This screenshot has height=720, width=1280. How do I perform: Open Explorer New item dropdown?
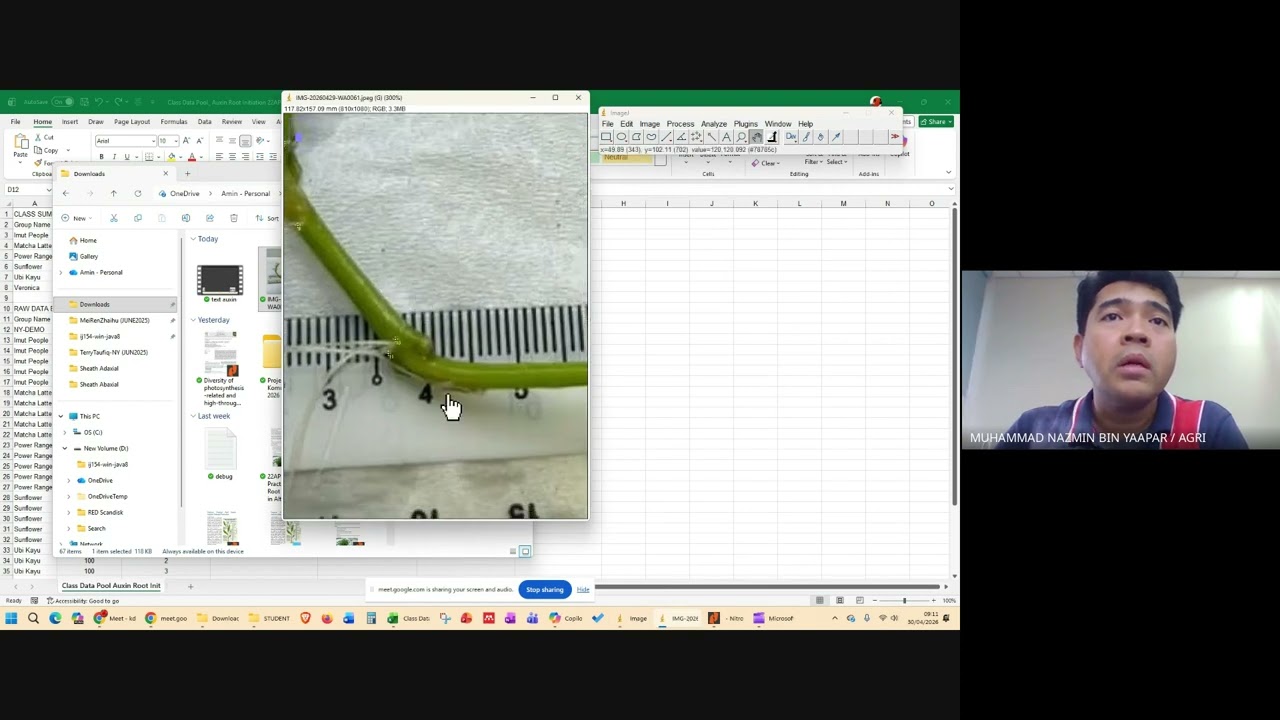click(76, 218)
